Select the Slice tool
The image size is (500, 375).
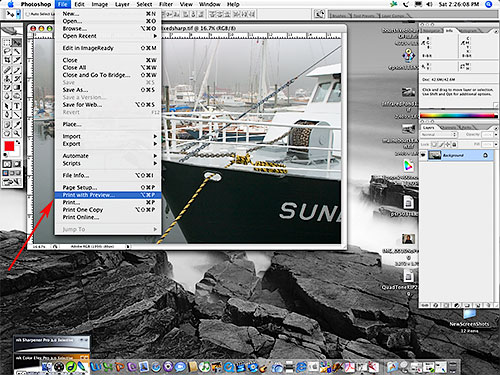point(17,60)
